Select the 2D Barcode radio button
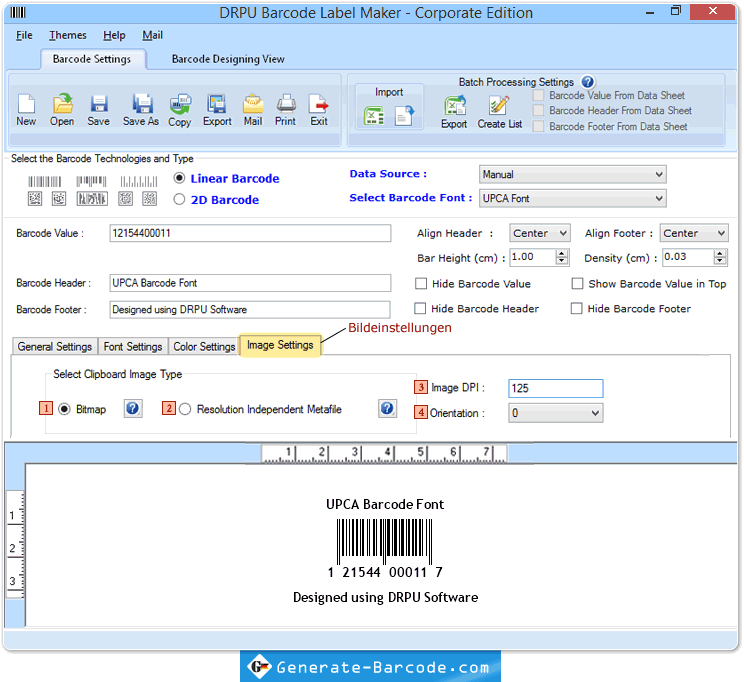Viewport: 744px width, 682px height. point(179,199)
